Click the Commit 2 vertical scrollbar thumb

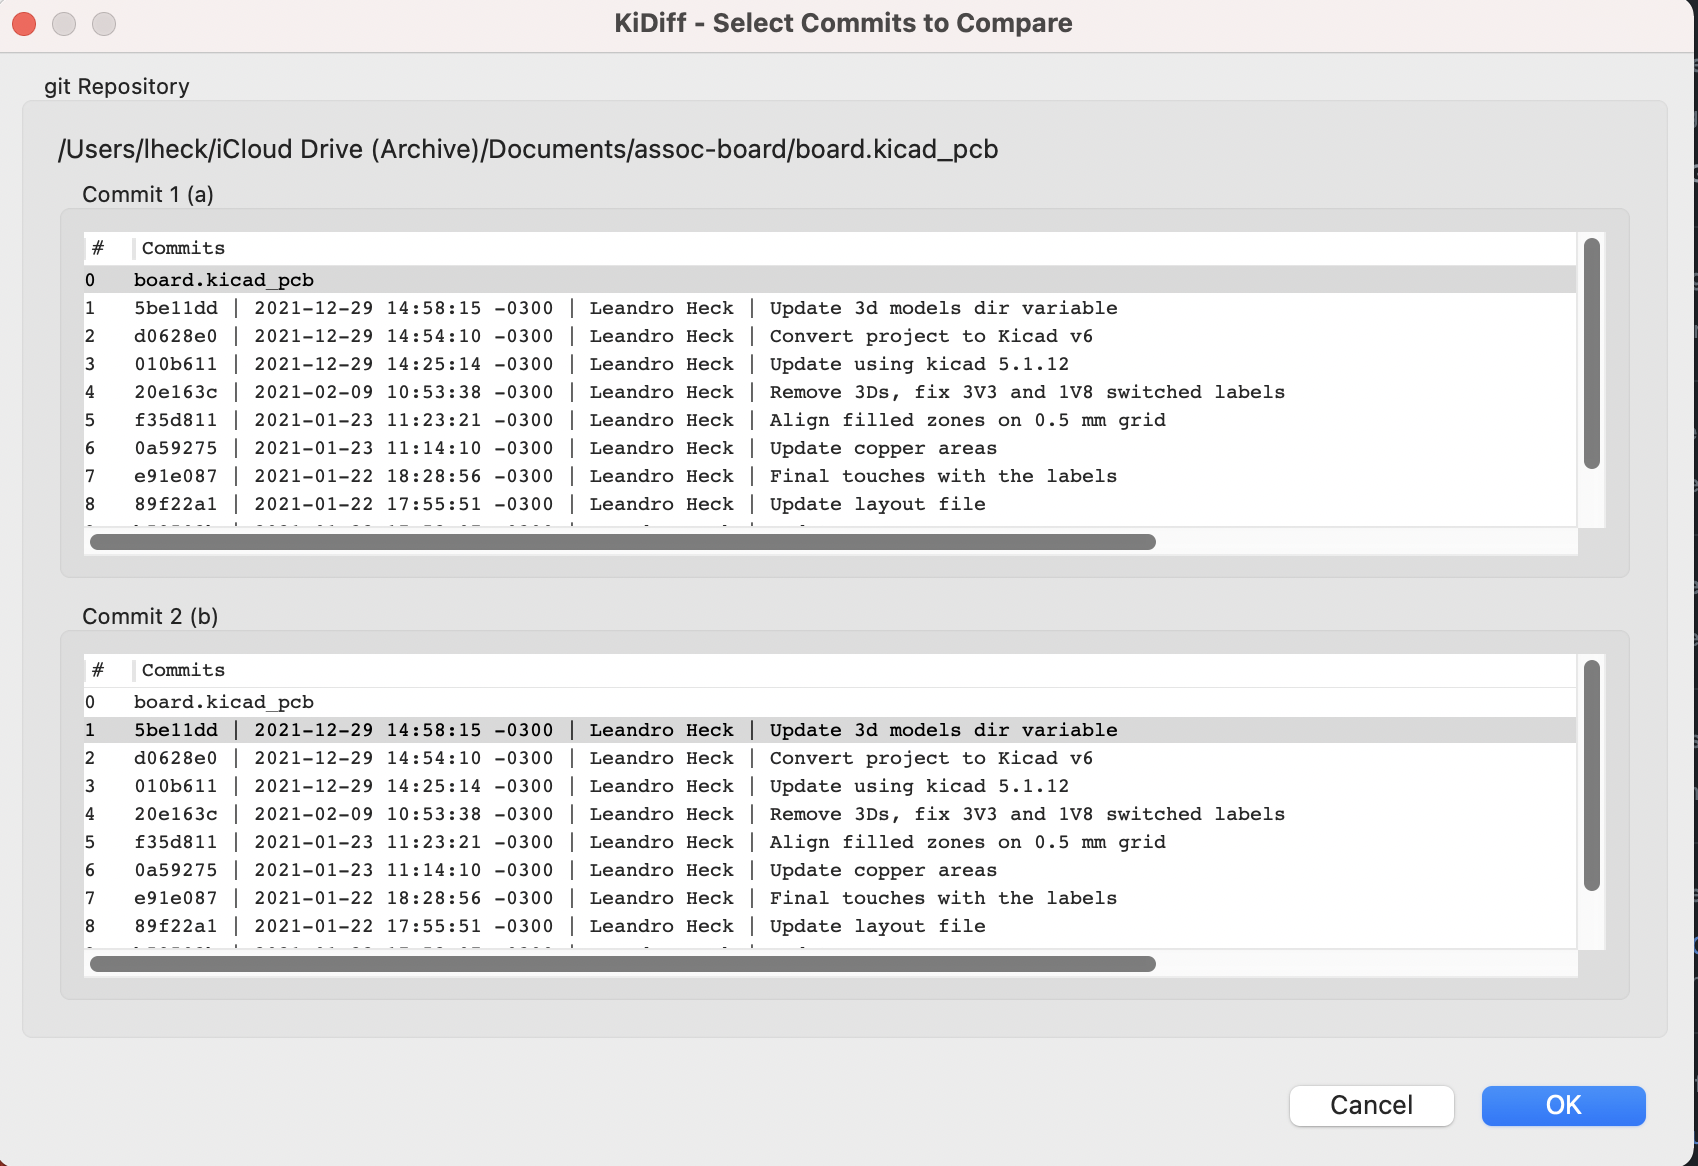[1592, 775]
